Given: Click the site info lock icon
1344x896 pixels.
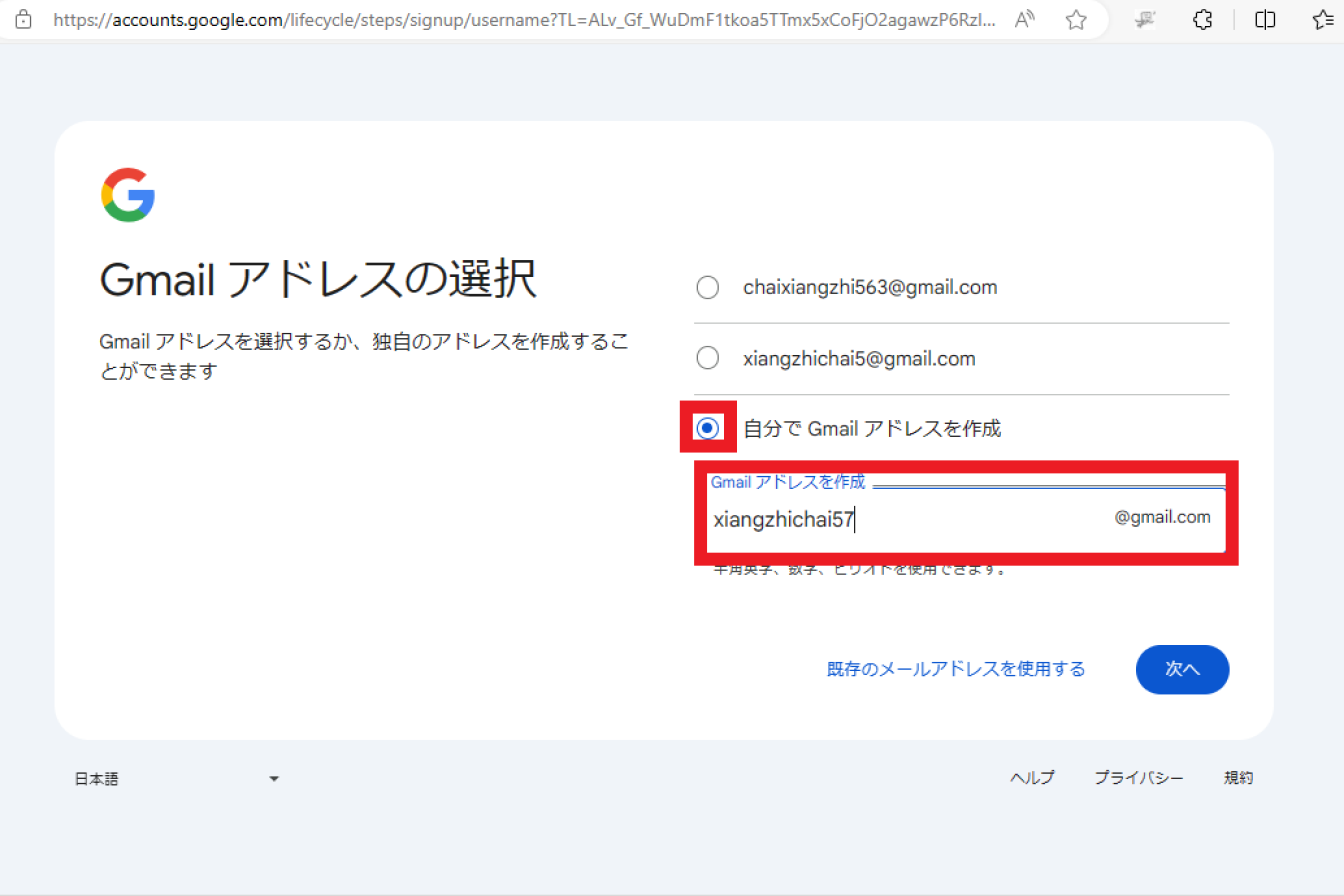Looking at the screenshot, I should (x=24, y=19).
